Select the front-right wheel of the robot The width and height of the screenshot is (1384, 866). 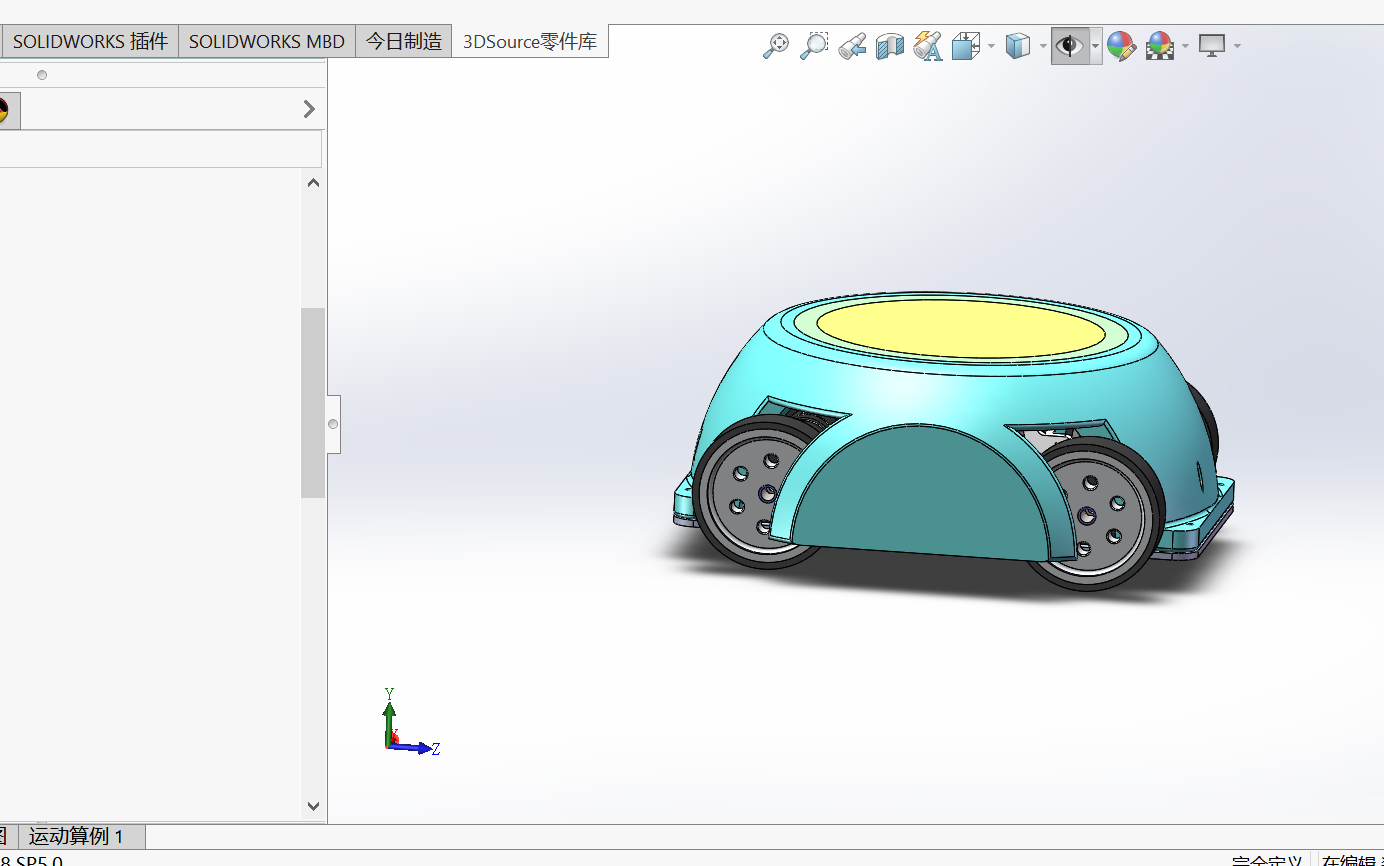(1100, 515)
